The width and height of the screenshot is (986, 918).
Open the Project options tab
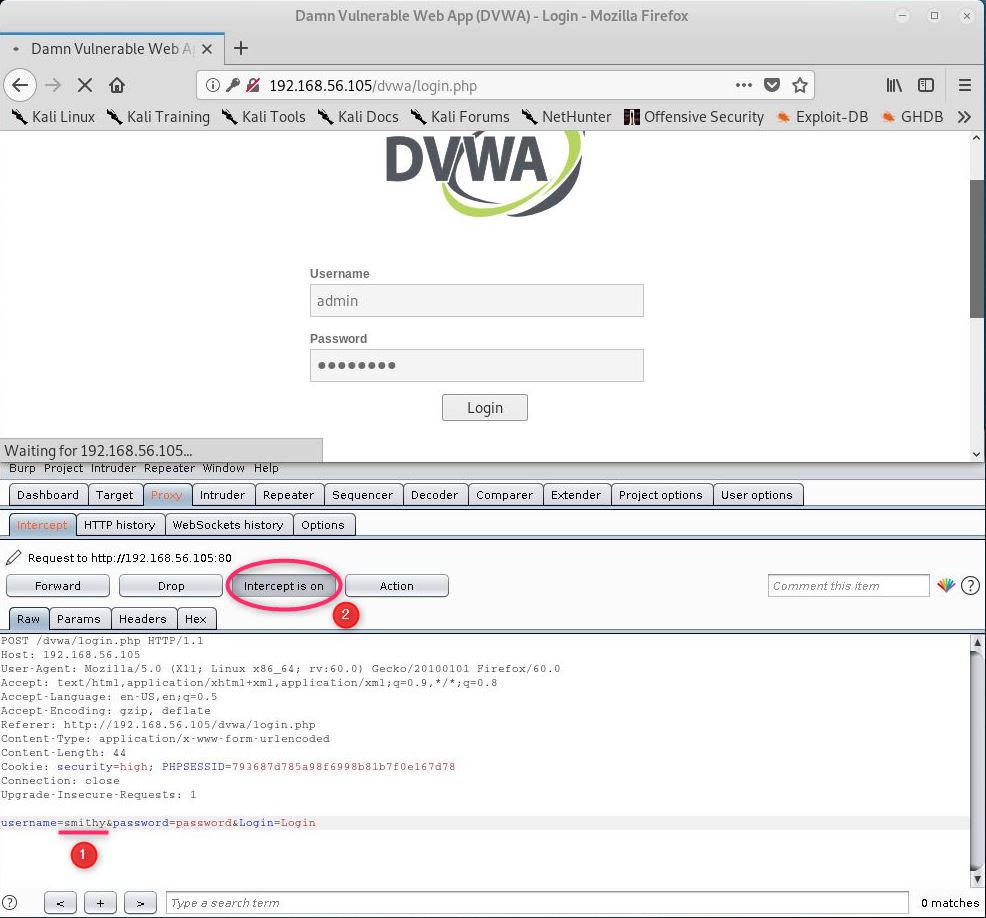tap(660, 495)
